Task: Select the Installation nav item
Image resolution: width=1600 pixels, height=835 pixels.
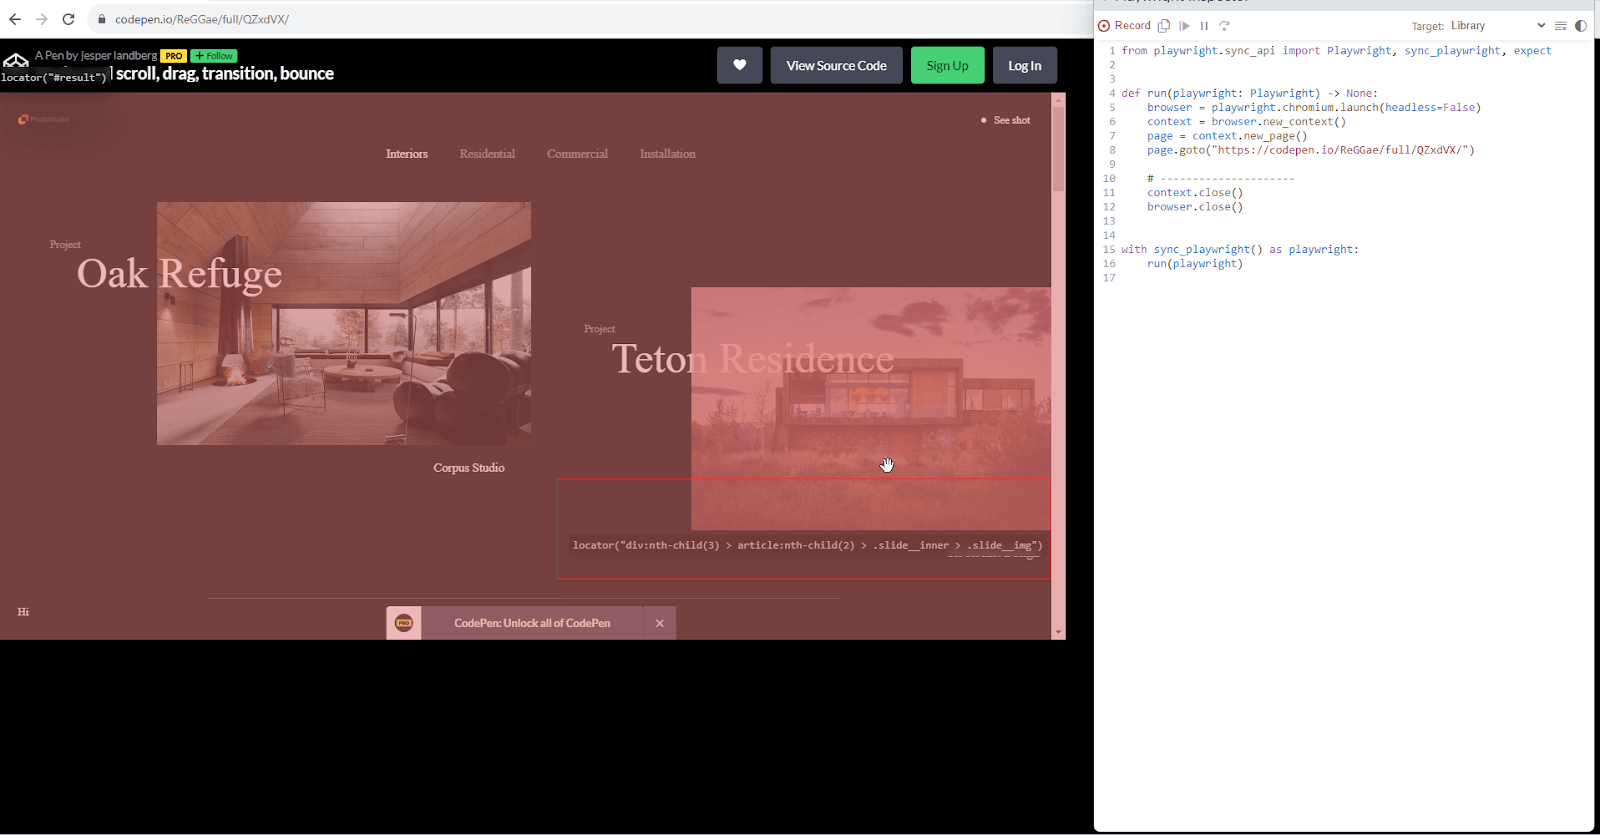Action: coord(667,154)
